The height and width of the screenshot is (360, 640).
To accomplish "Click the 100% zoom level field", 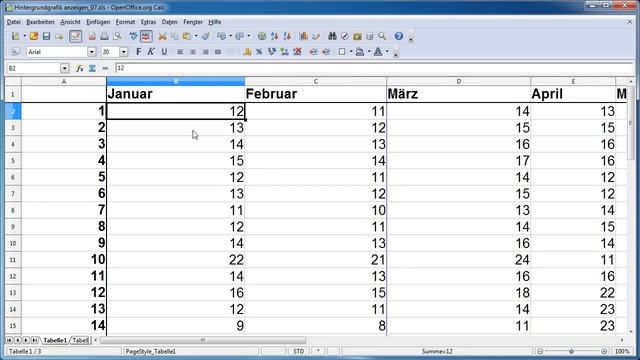I will click(x=622, y=351).
